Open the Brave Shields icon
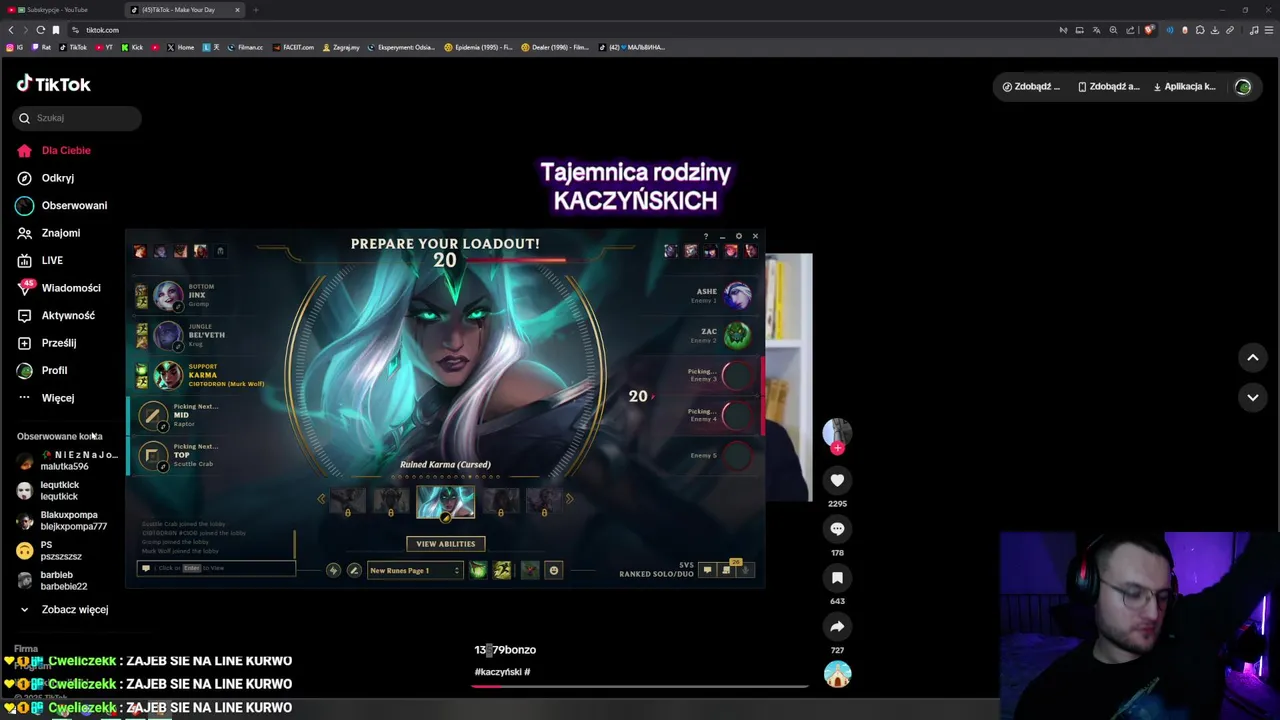Viewport: 1280px width, 720px height. pos(1150,30)
